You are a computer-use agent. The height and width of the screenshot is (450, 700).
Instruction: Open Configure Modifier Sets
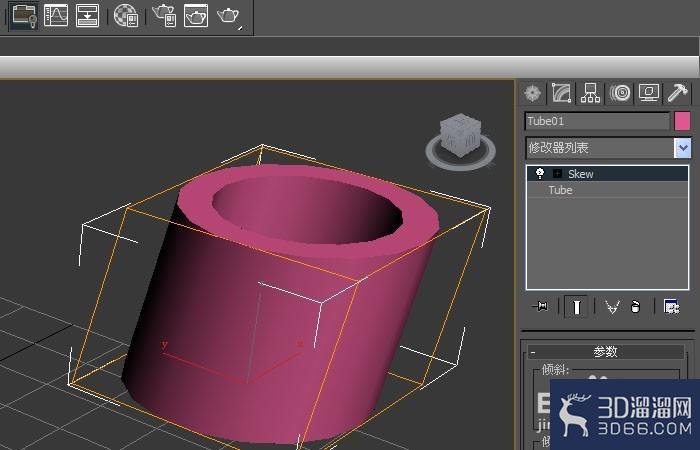coord(671,307)
